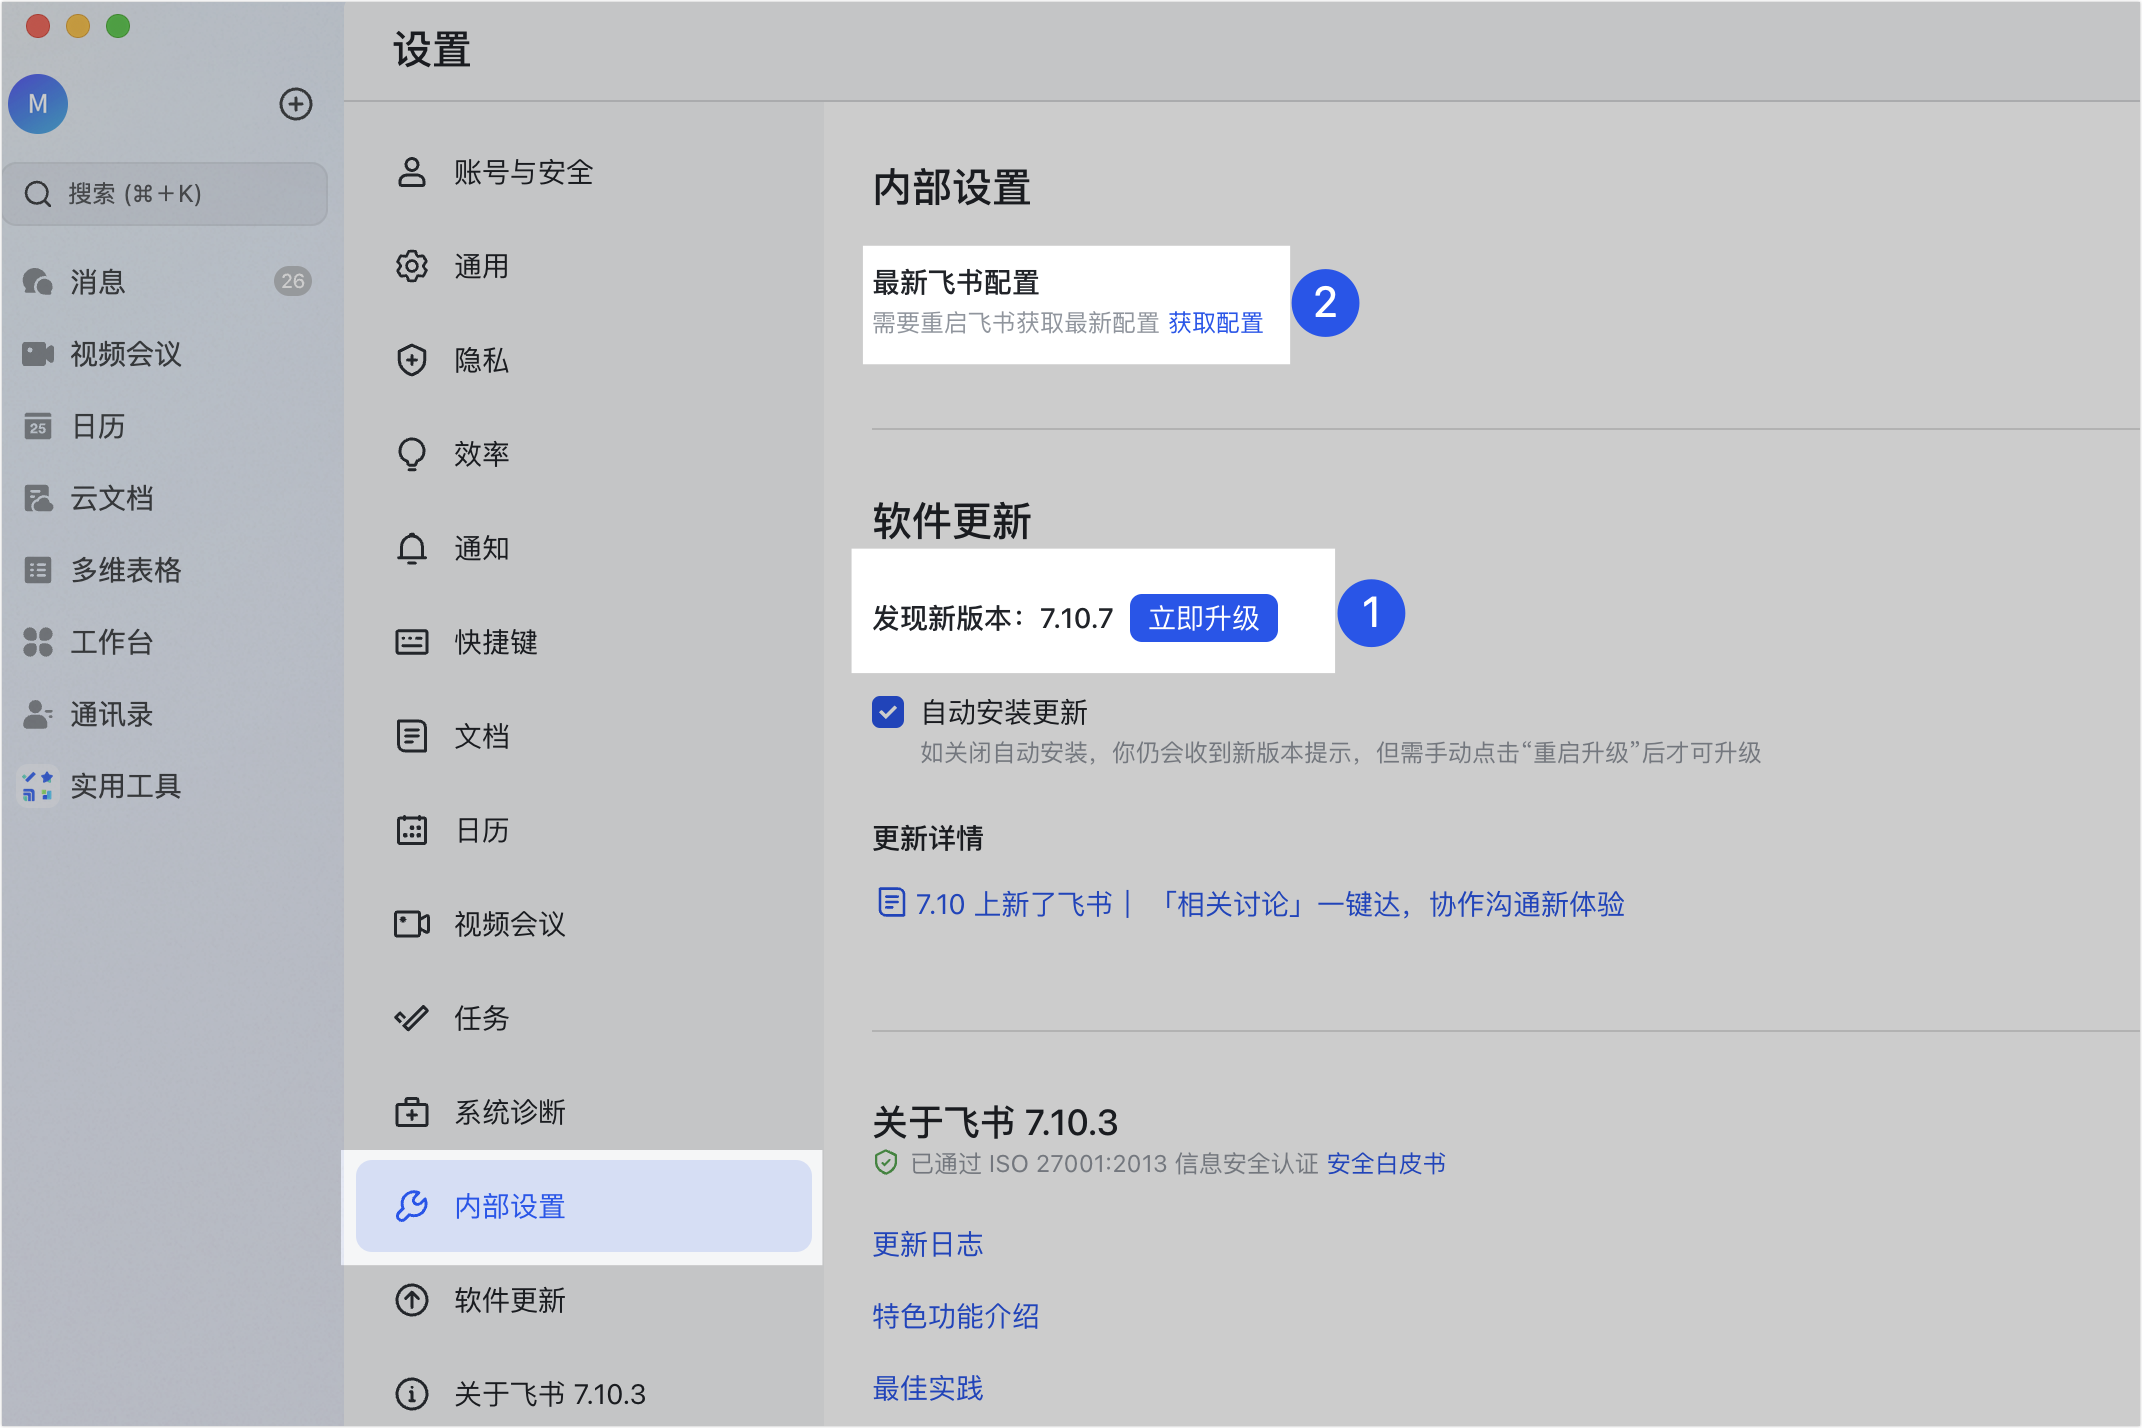The image size is (2142, 1428).
Task: Open 实用工具 tools icon
Action: [x=38, y=786]
